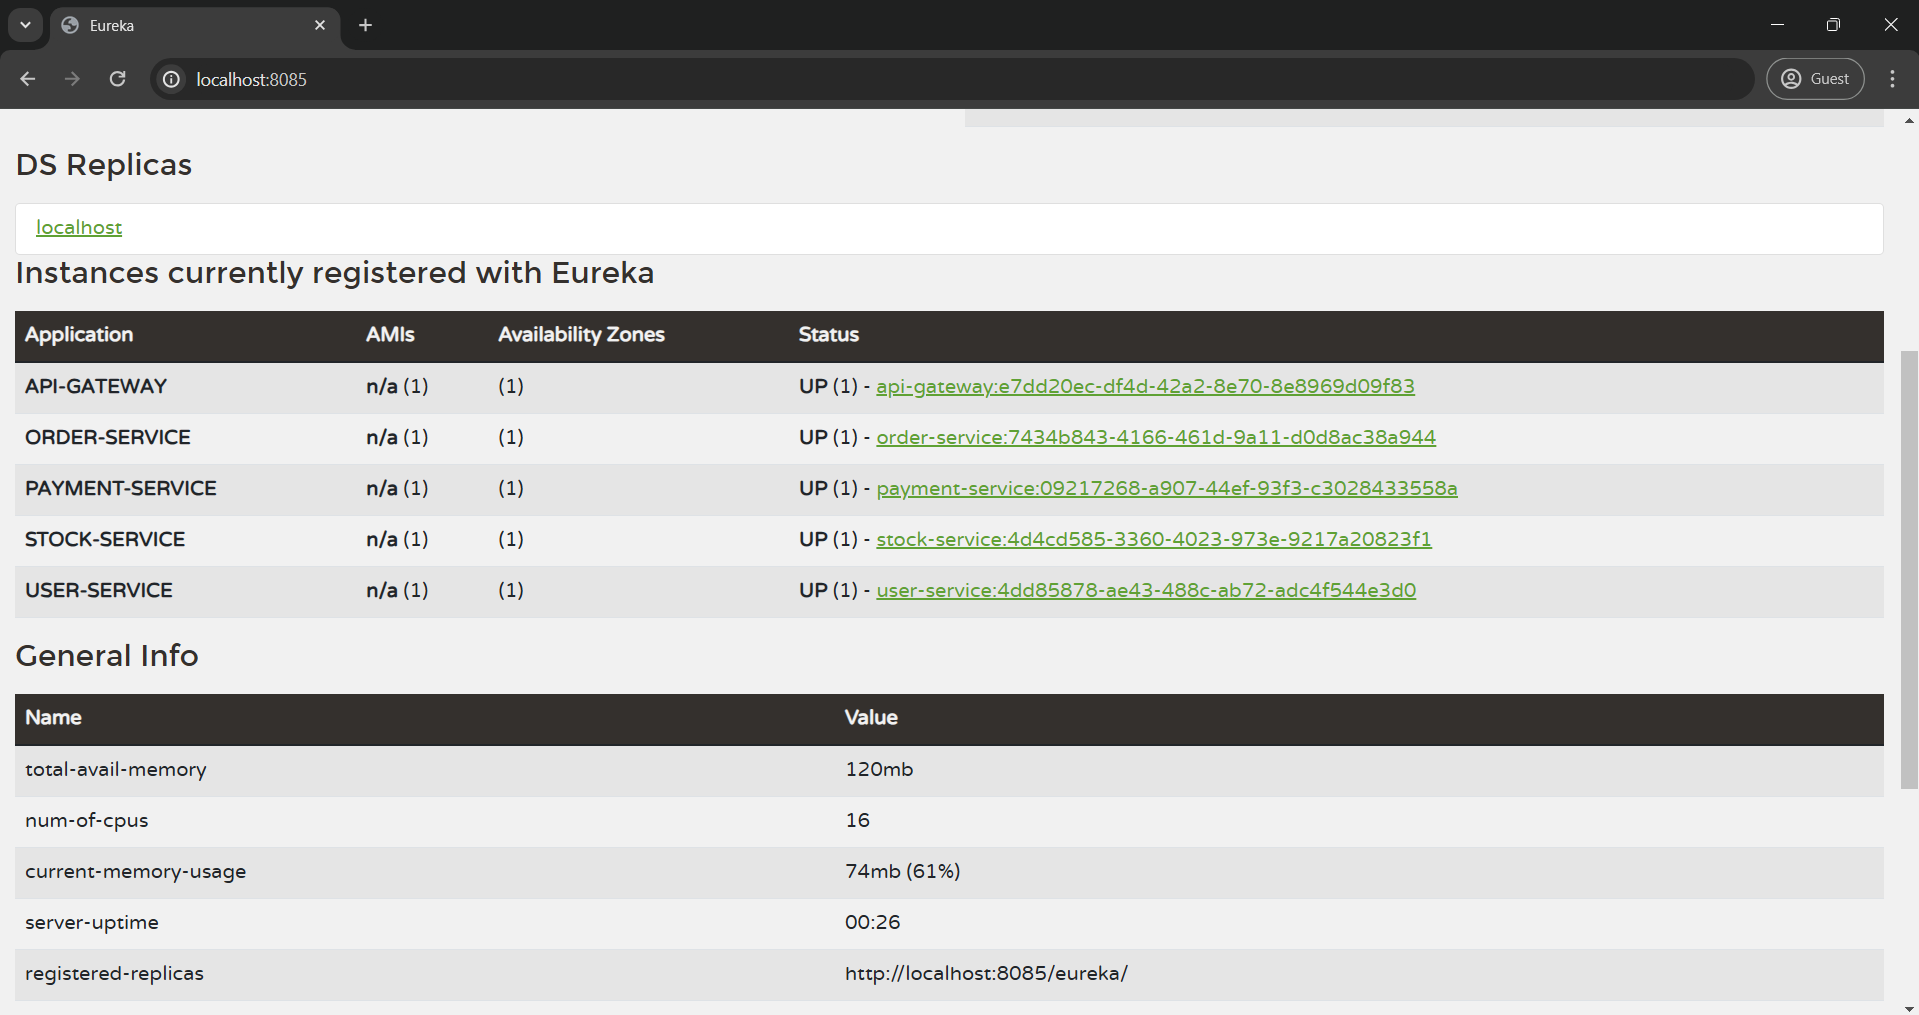Click the vertical scrollbar thumb
The image size is (1919, 1015).
click(x=1909, y=570)
